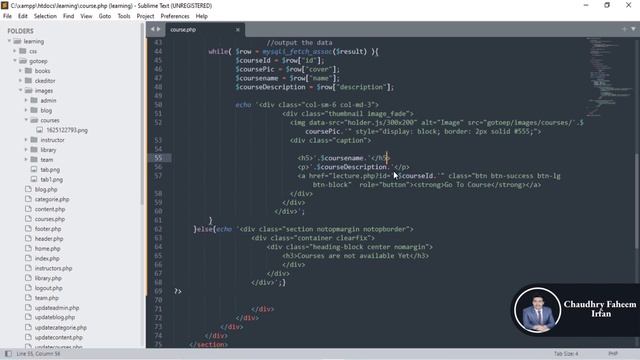
Task: Open the Preferences menu
Action: [x=175, y=16]
